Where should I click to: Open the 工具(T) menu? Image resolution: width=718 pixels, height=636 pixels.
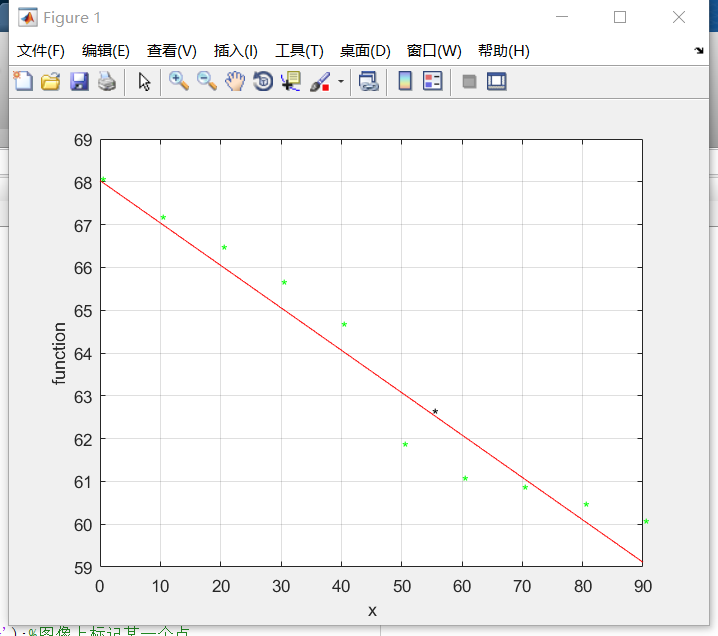click(x=299, y=50)
